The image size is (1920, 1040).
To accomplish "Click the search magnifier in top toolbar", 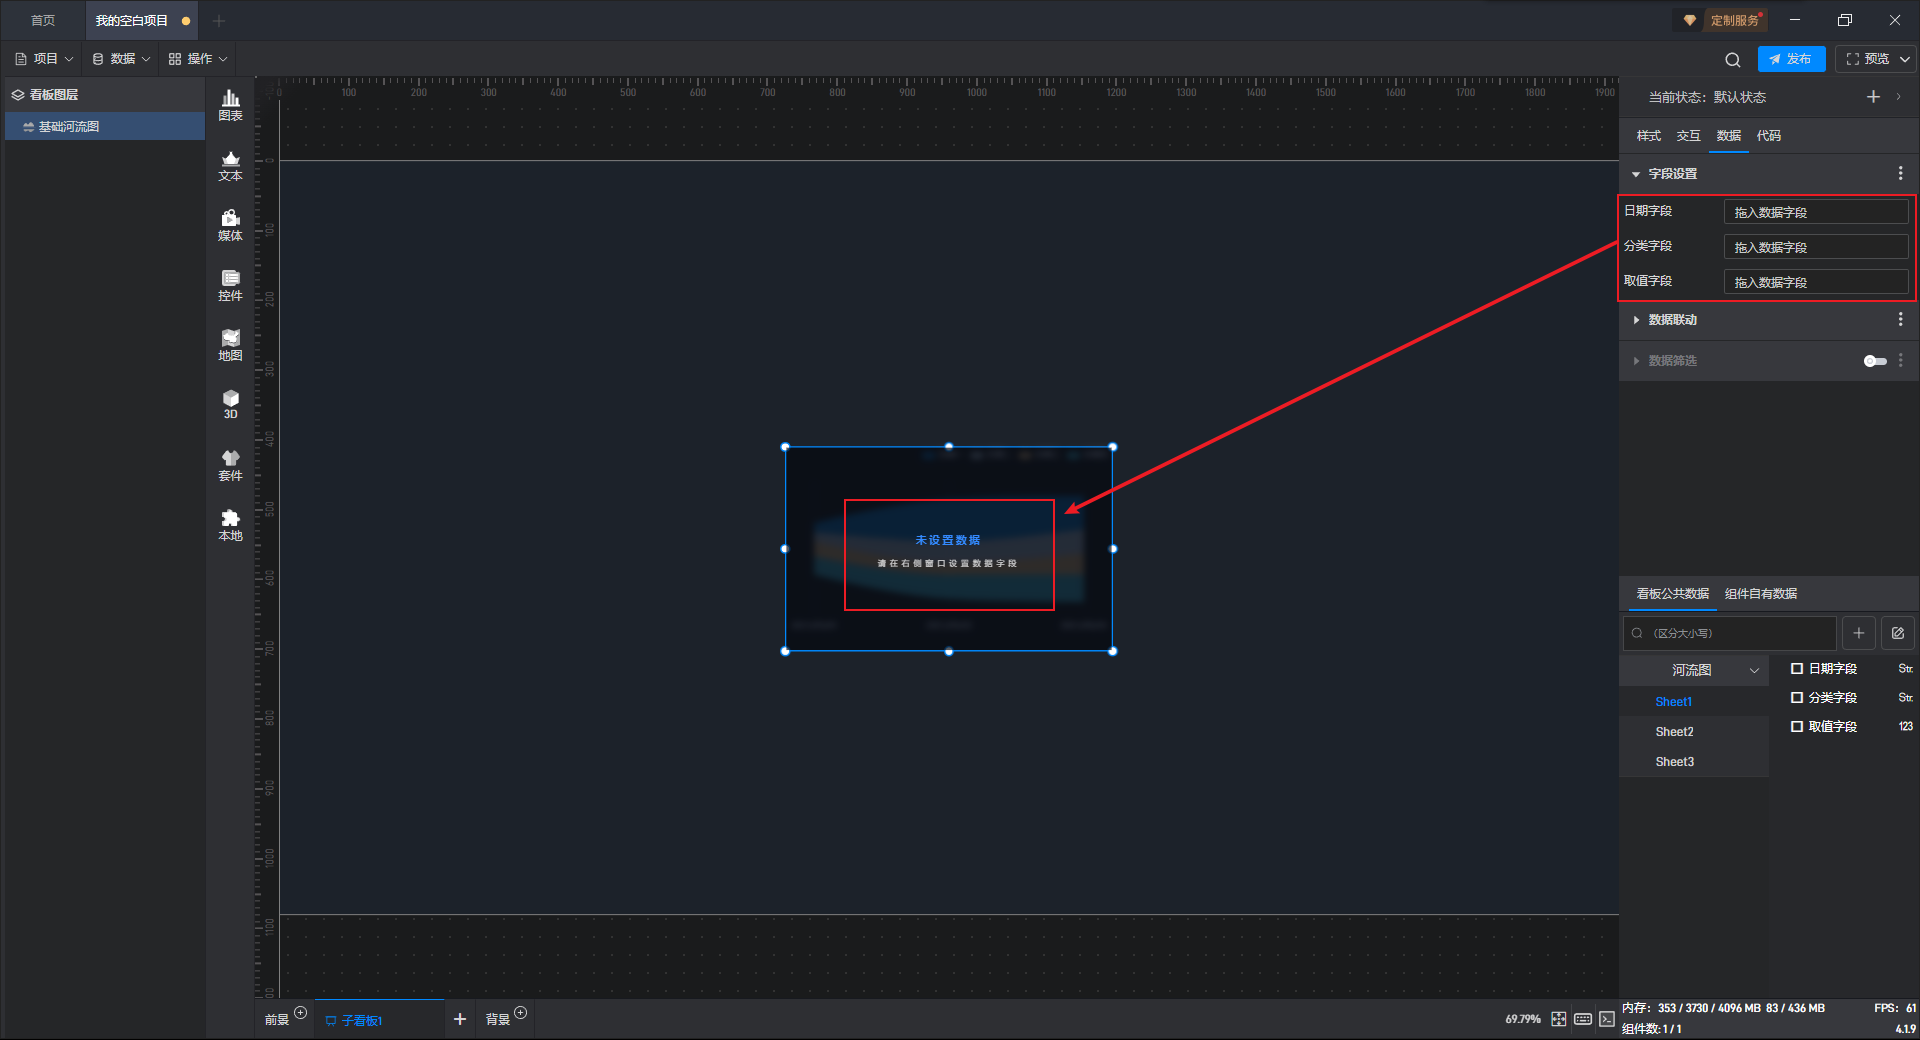I will point(1733,59).
